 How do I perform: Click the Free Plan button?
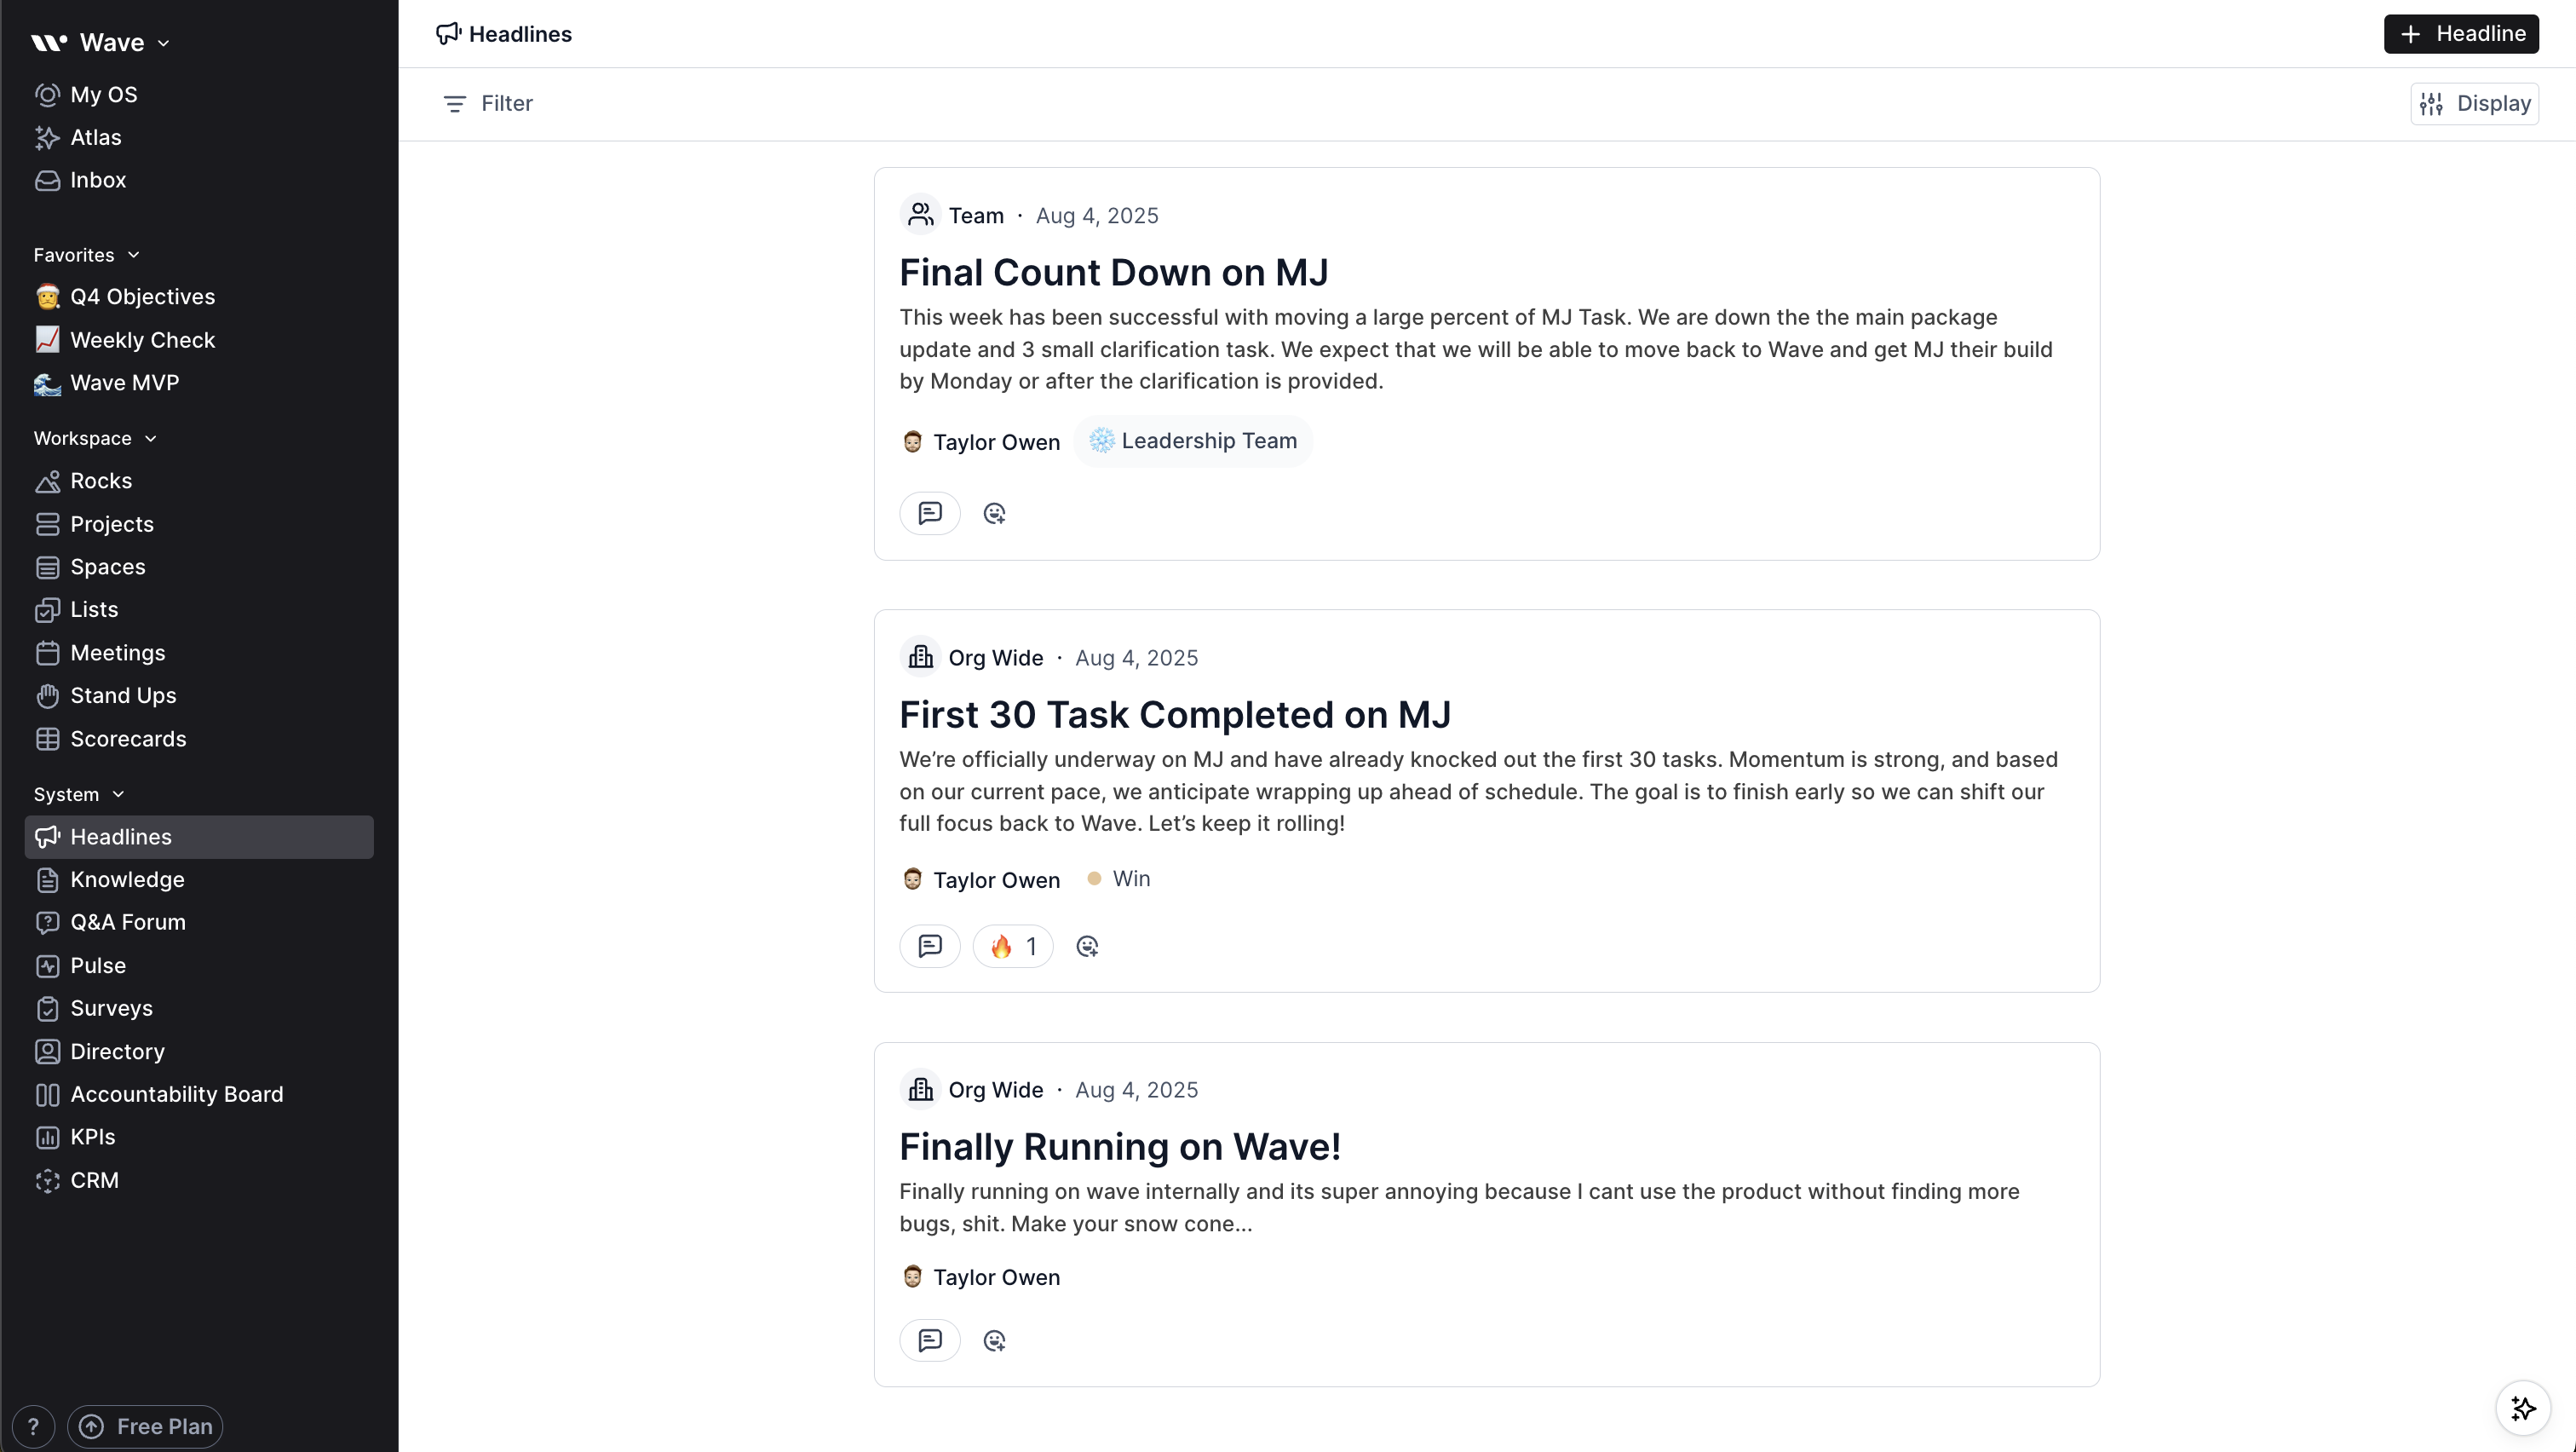146,1426
